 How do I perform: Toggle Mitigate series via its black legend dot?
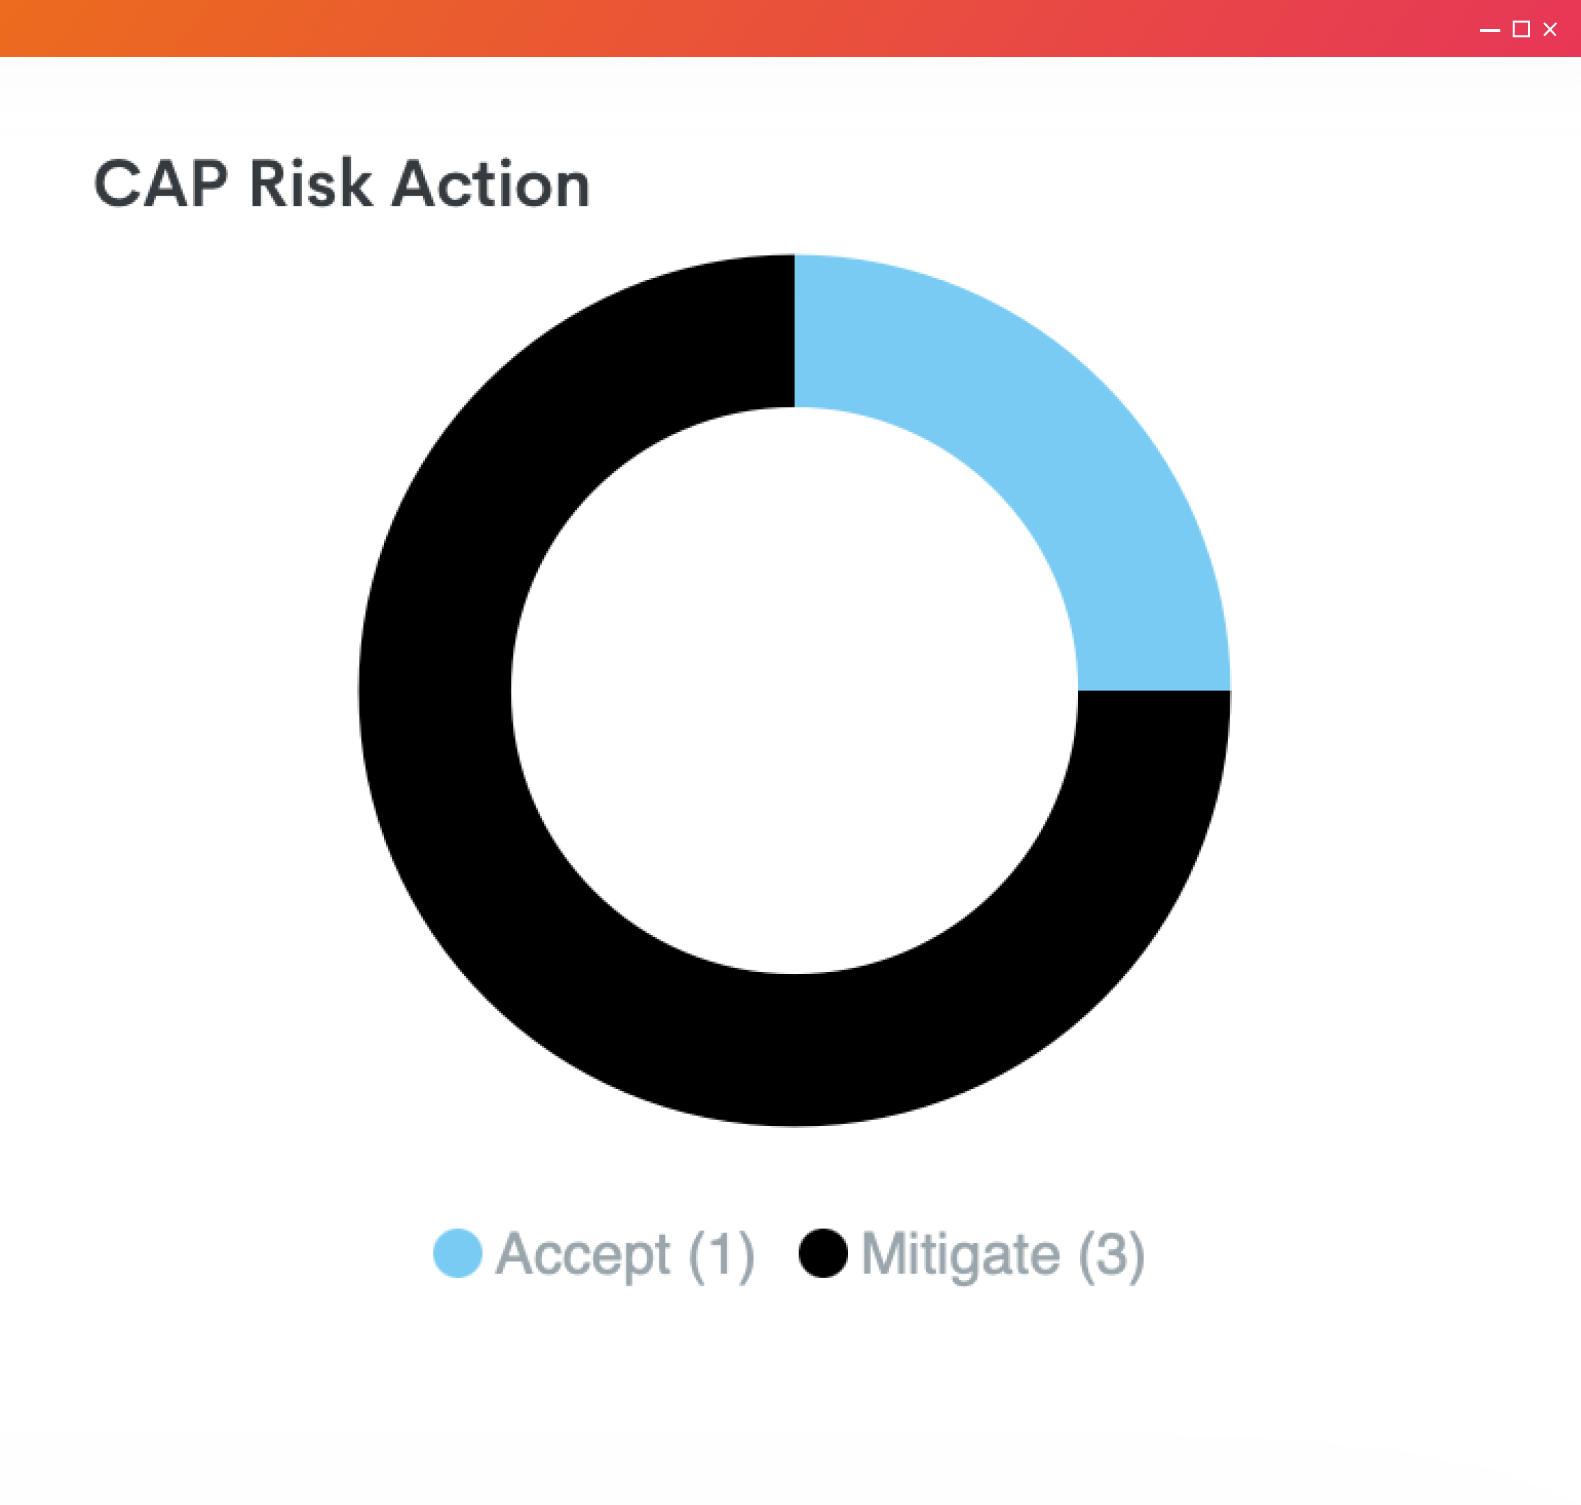pyautogui.click(x=823, y=1253)
